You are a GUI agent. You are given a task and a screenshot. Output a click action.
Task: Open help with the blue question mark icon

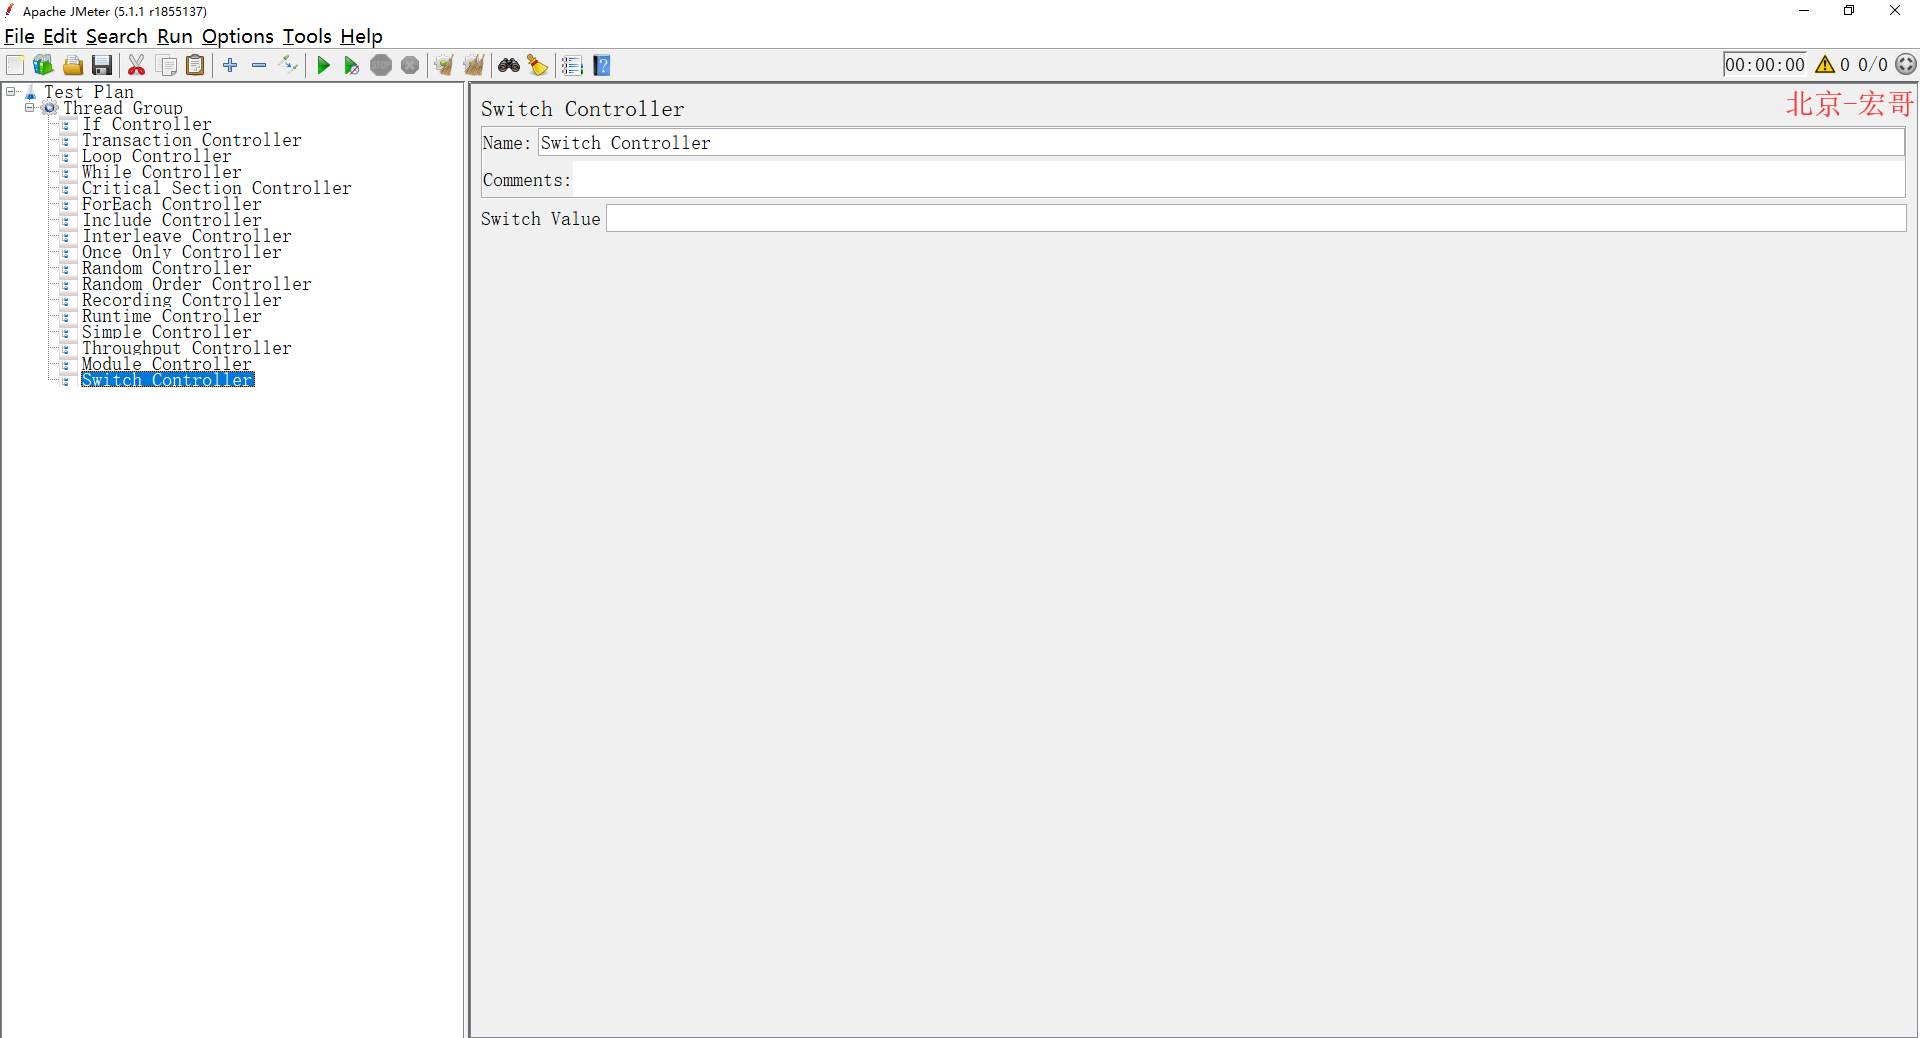click(602, 65)
